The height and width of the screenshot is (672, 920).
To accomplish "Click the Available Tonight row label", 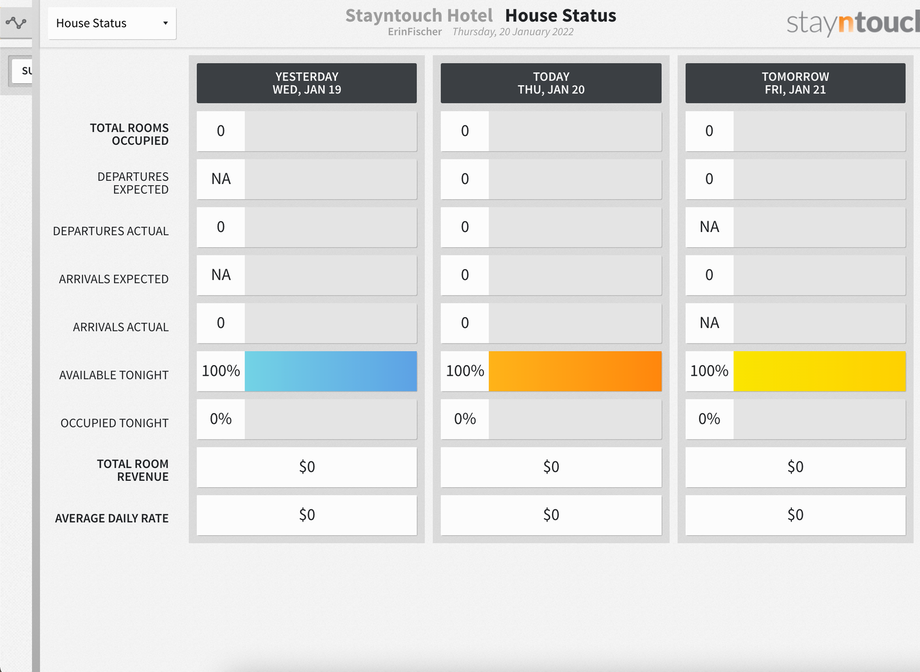I will [114, 375].
